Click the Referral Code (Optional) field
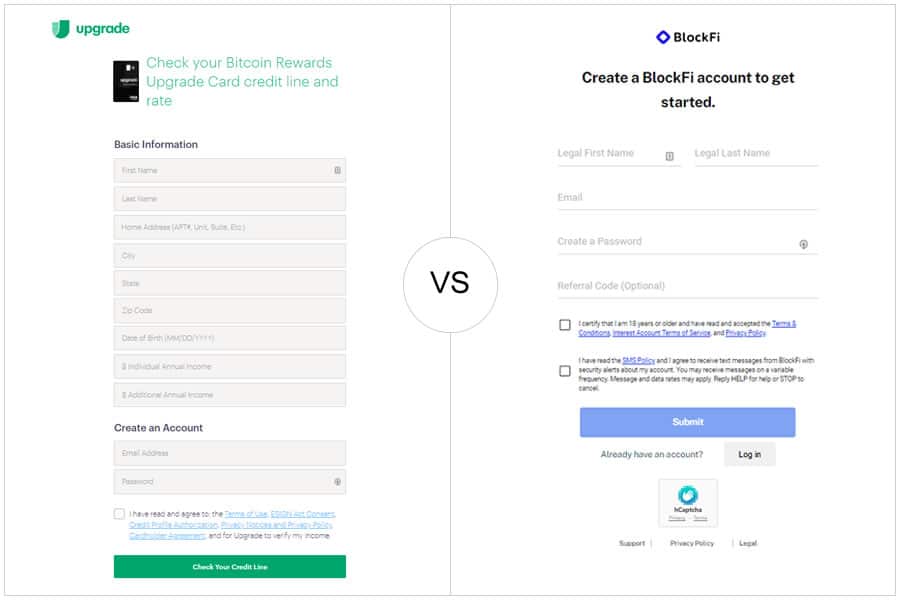 (688, 287)
